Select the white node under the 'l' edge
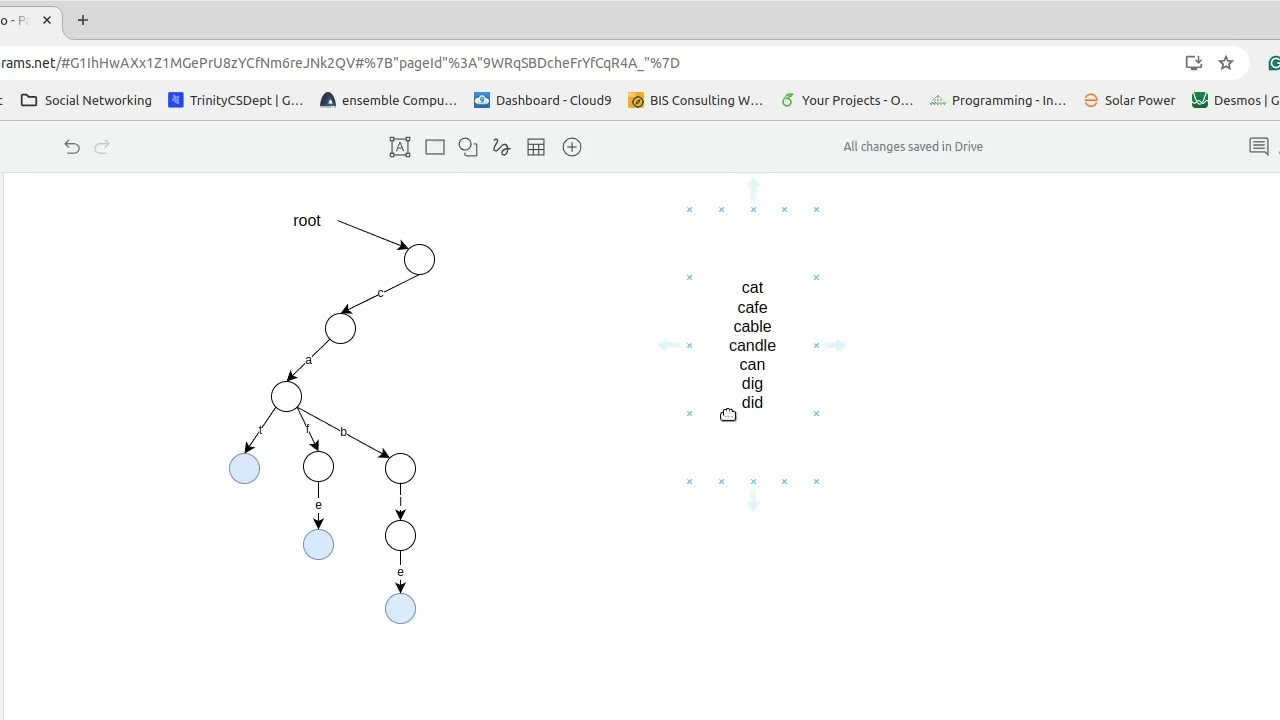Viewport: 1280px width, 720px height. tap(401, 536)
